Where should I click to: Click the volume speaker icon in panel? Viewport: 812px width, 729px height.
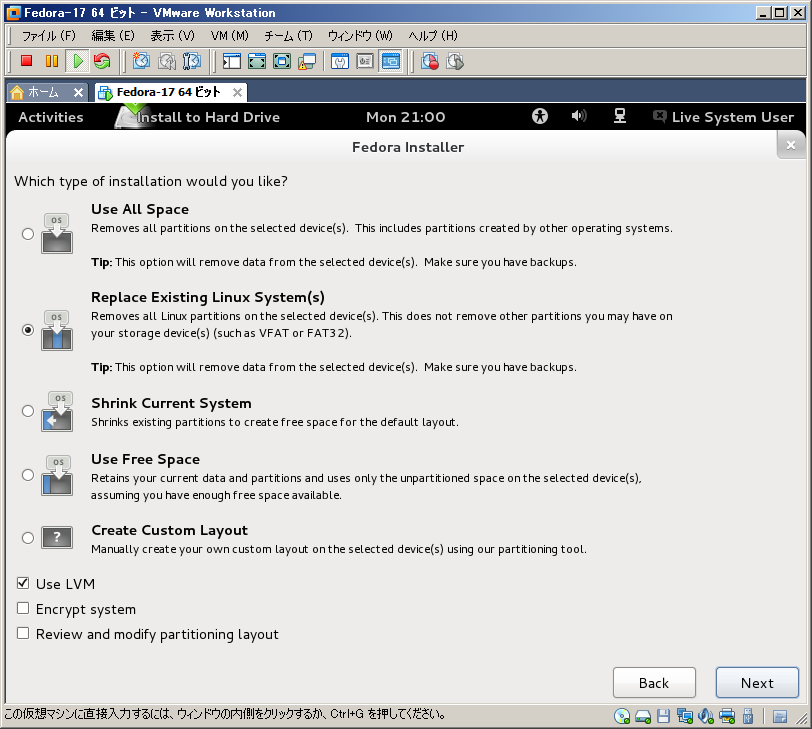click(579, 117)
